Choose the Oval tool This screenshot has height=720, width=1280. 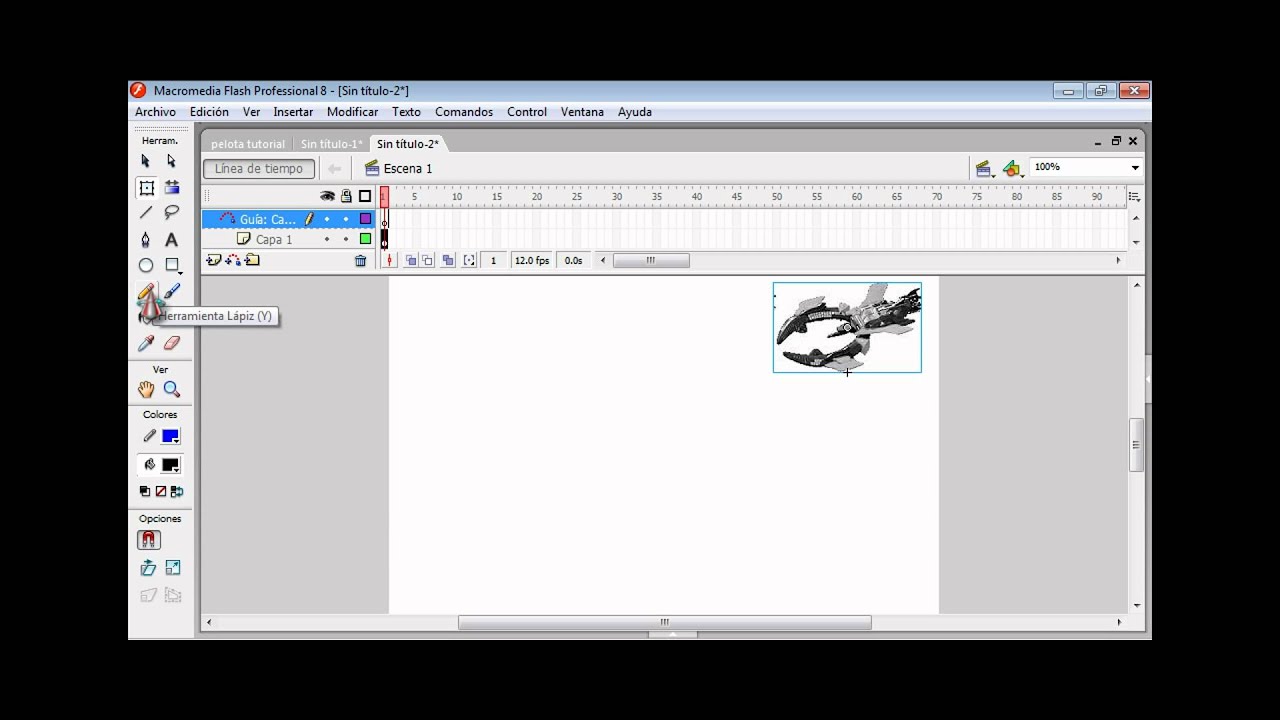146,265
